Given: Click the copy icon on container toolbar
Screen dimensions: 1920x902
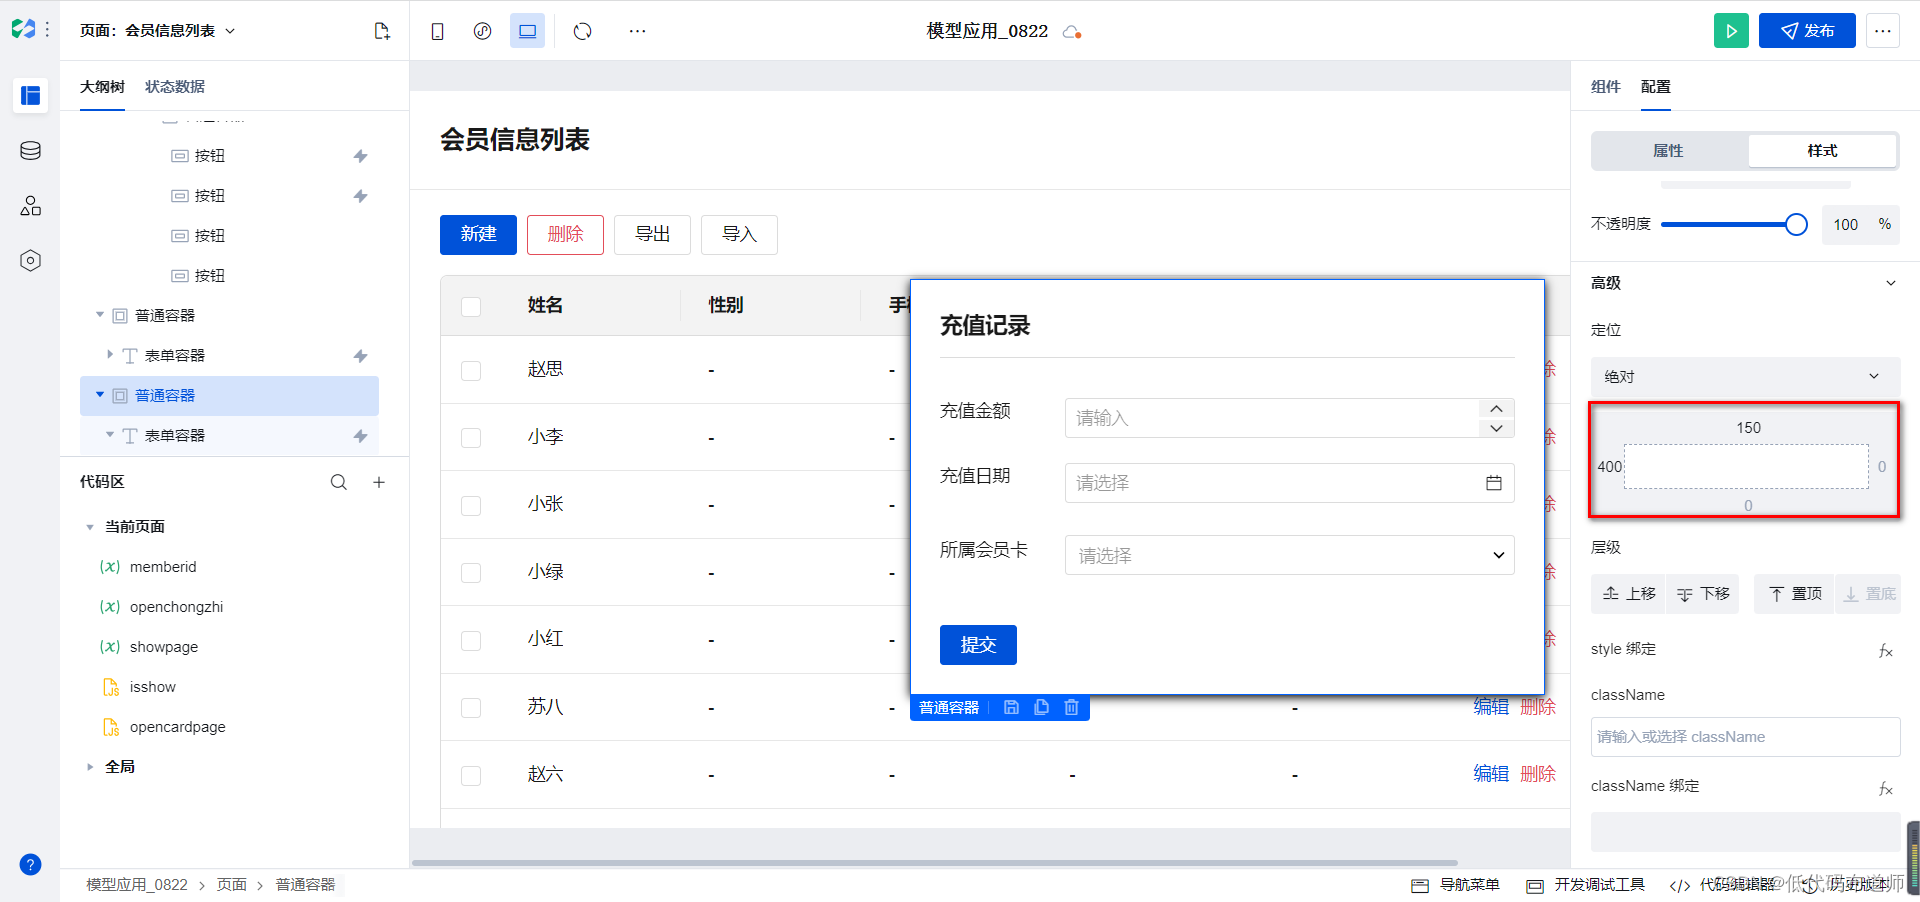Looking at the screenshot, I should (1041, 707).
